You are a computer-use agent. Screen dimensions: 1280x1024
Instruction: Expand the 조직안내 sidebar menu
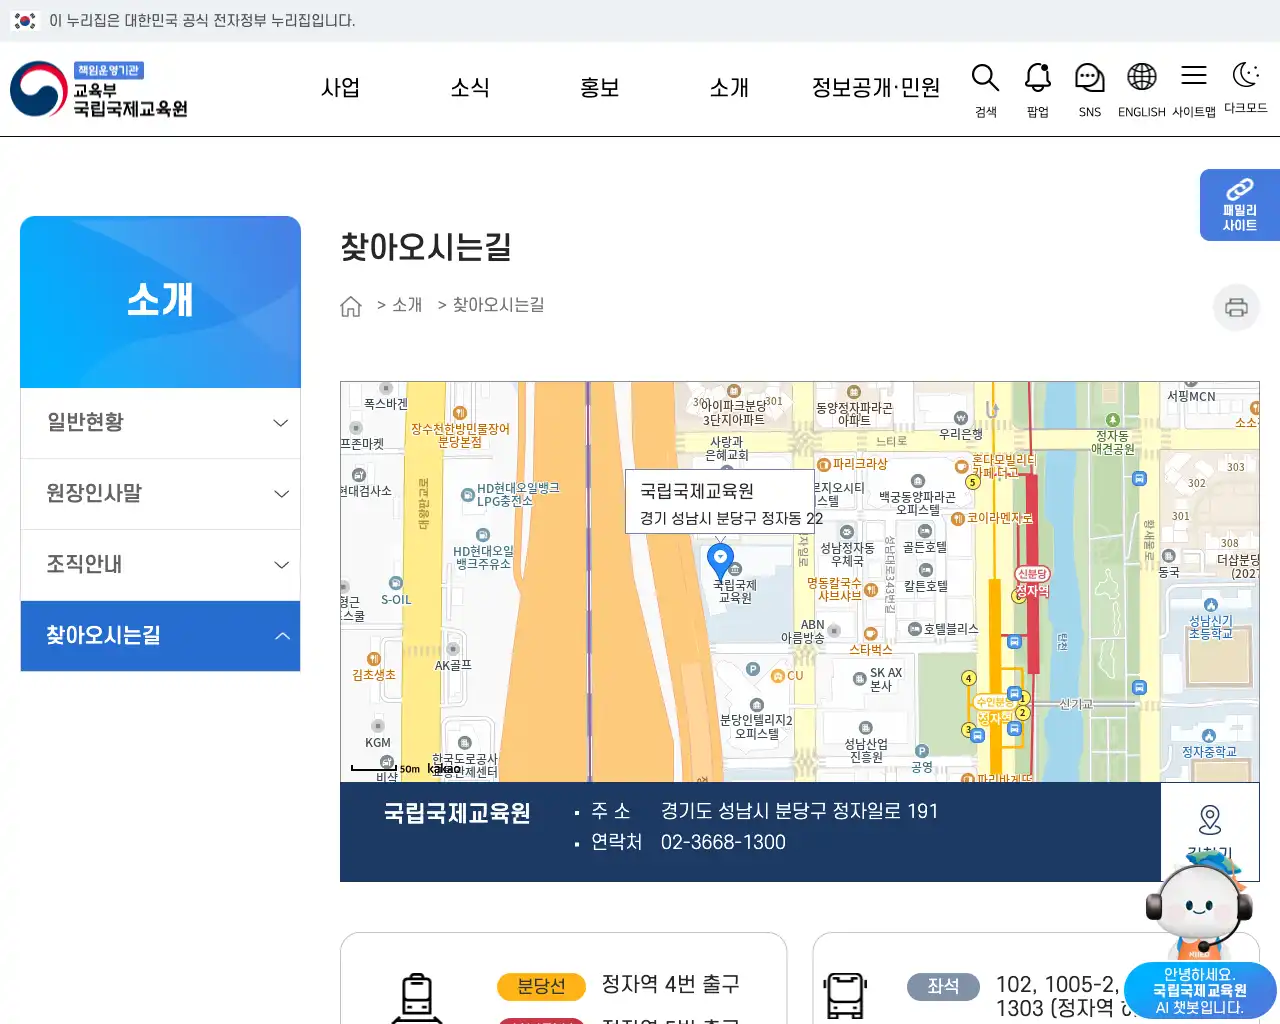[x=160, y=565]
